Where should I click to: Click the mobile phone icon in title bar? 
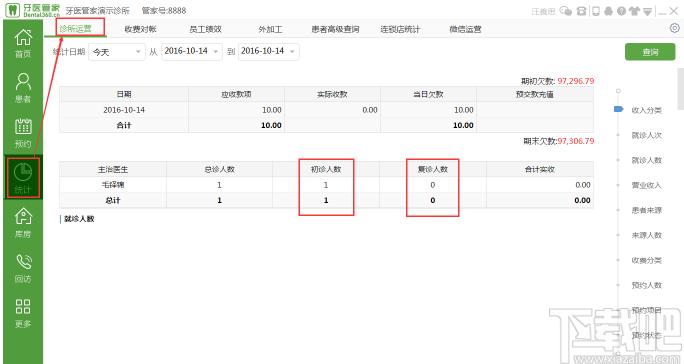595,11
